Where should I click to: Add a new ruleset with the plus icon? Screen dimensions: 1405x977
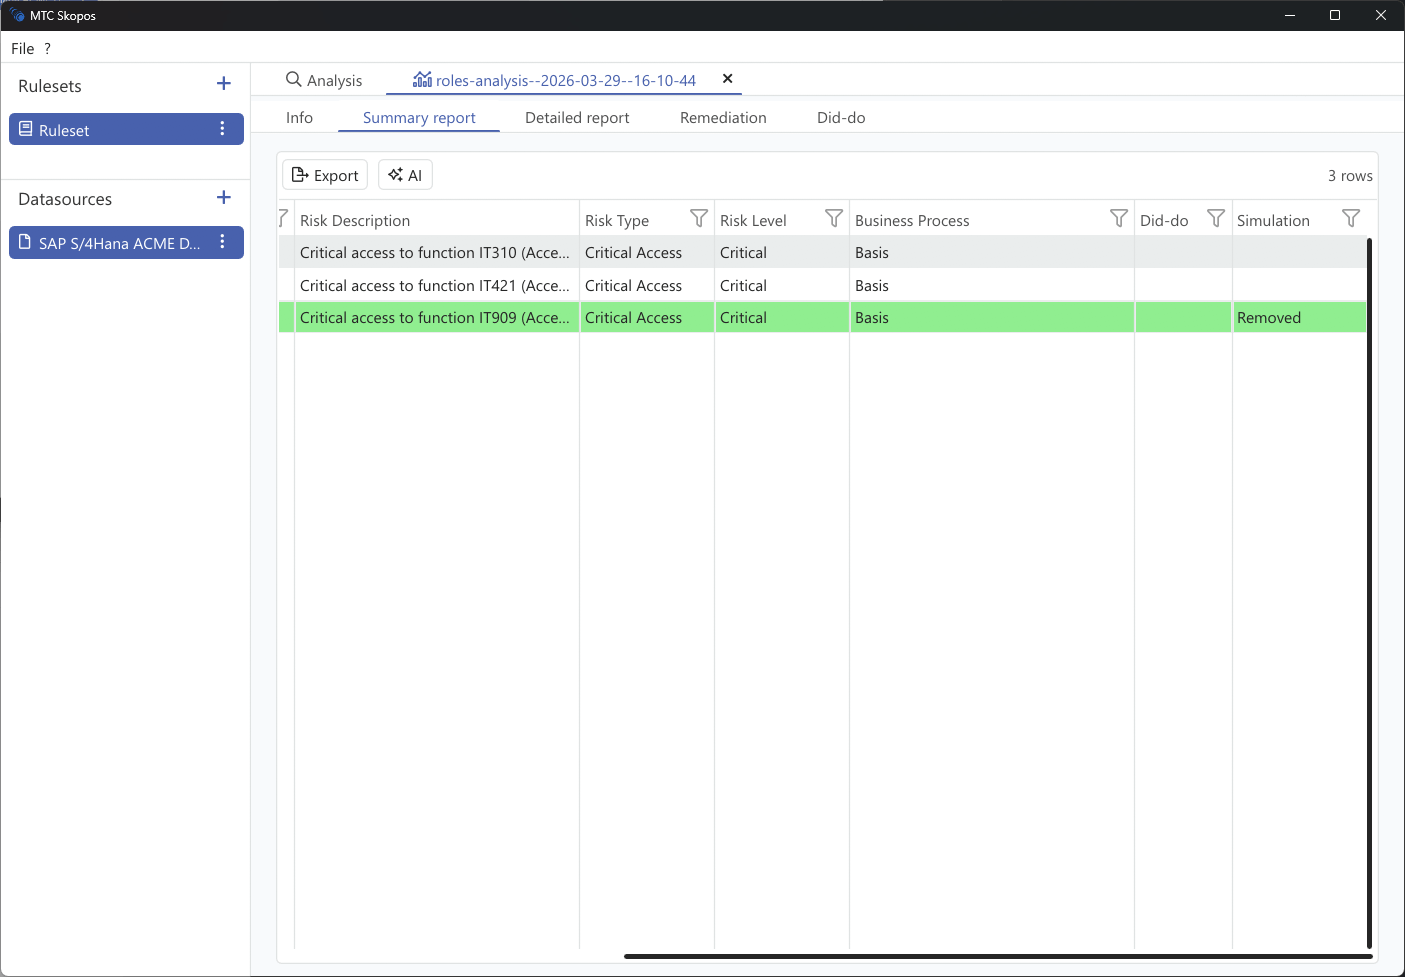pyautogui.click(x=223, y=84)
